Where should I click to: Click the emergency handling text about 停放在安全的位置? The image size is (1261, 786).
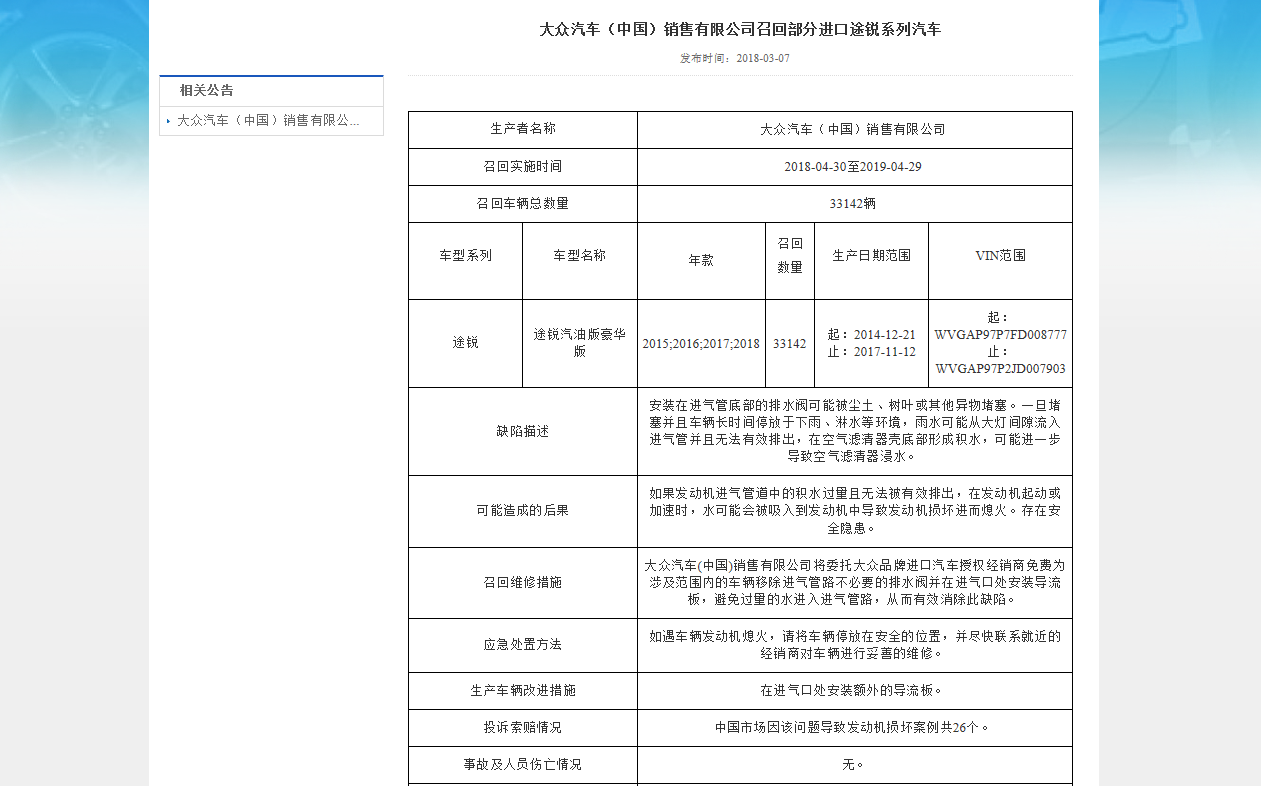855,645
